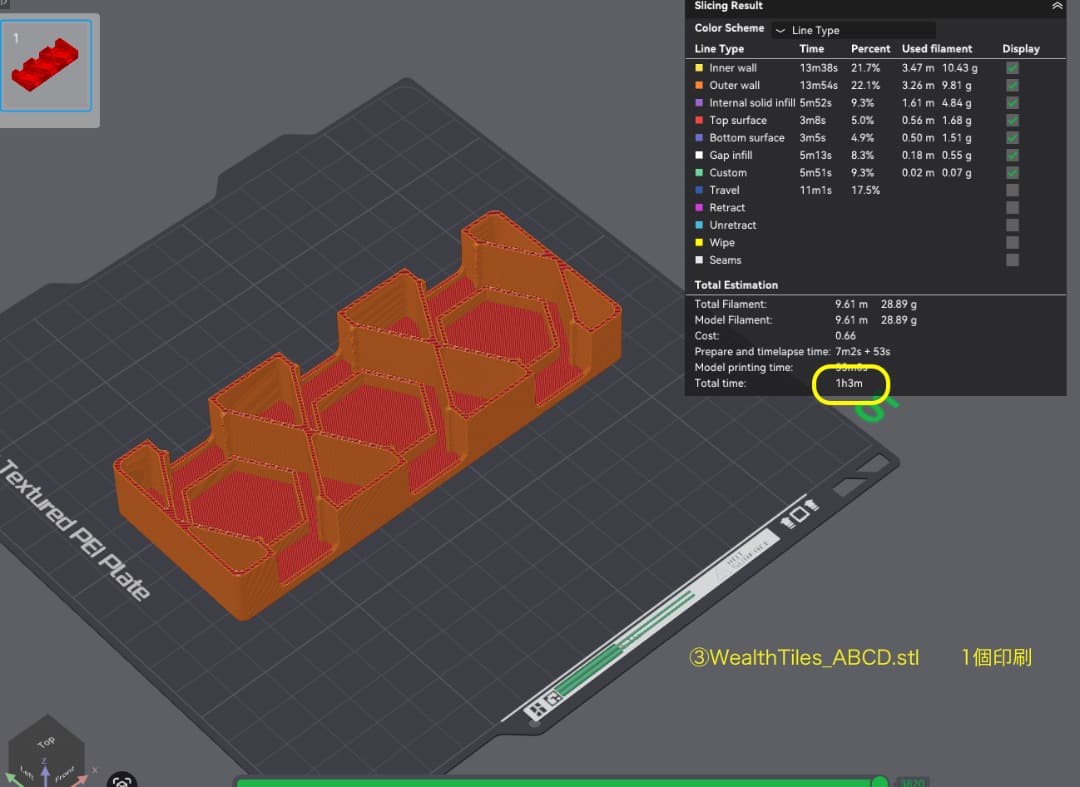Toggle the Wipe display checkbox
Image resolution: width=1080 pixels, height=787 pixels.
1012,243
